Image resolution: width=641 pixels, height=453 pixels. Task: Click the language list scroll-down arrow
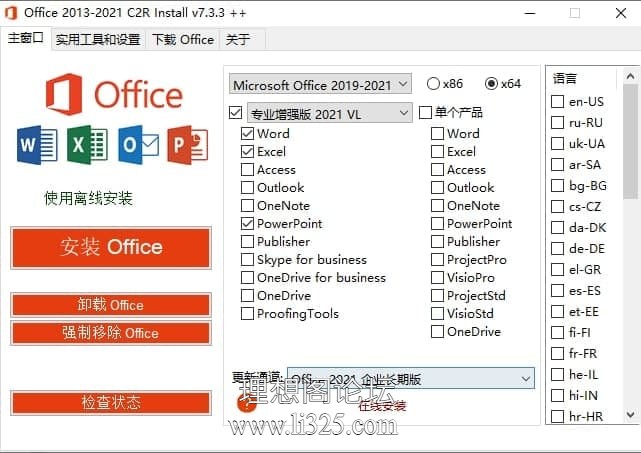630,415
